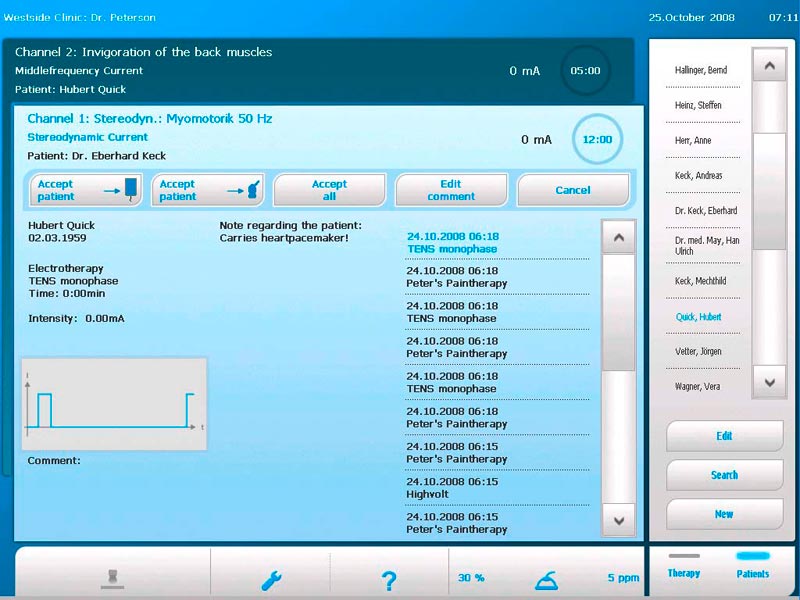800x600 pixels.
Task: Click Patient: Hubert Quick in Channel 2
Action: [x=70, y=90]
